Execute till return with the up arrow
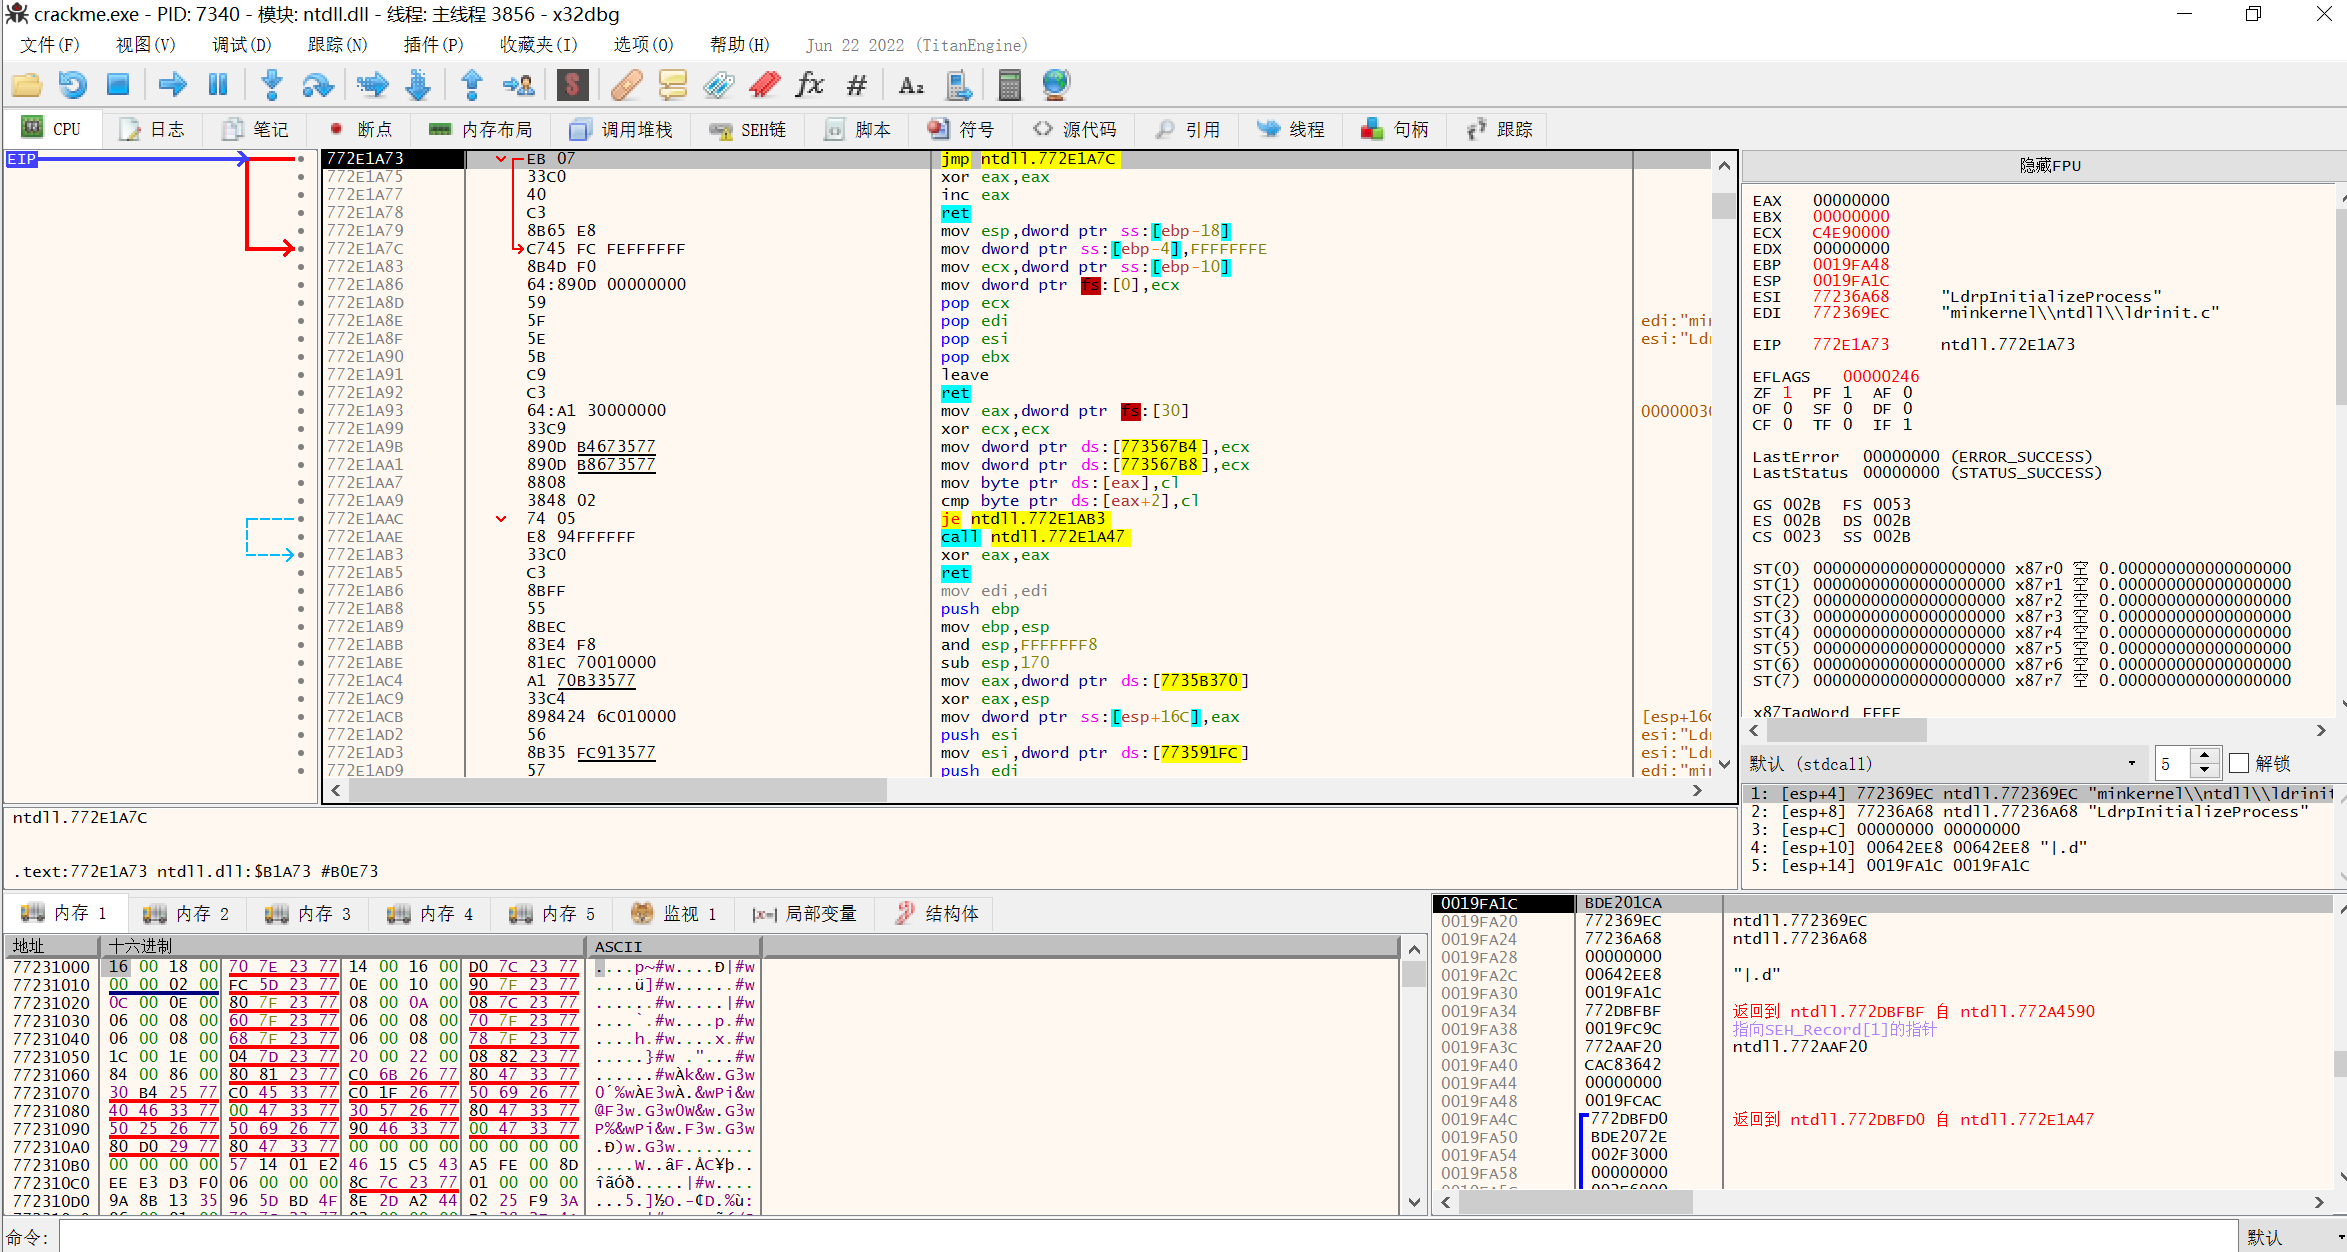The image size is (2347, 1252). (x=472, y=85)
